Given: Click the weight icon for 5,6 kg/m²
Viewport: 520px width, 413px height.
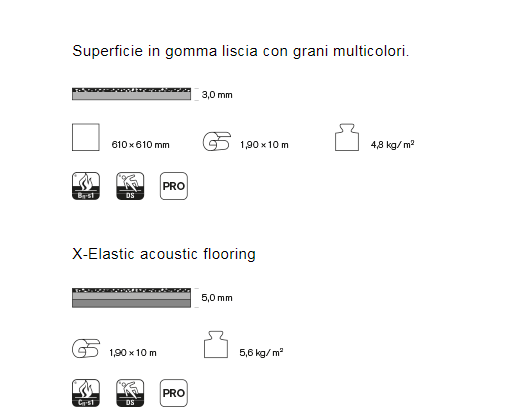Looking at the screenshot, I should tap(216, 344).
